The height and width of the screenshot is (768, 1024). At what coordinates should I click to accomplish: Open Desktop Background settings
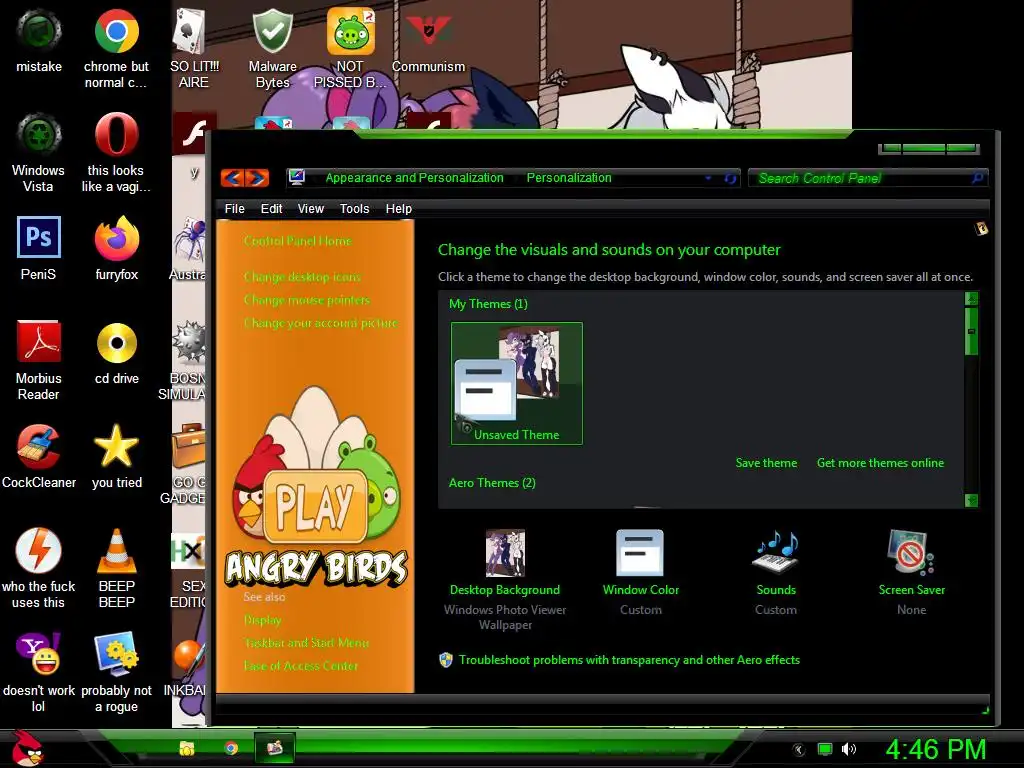[x=505, y=578]
